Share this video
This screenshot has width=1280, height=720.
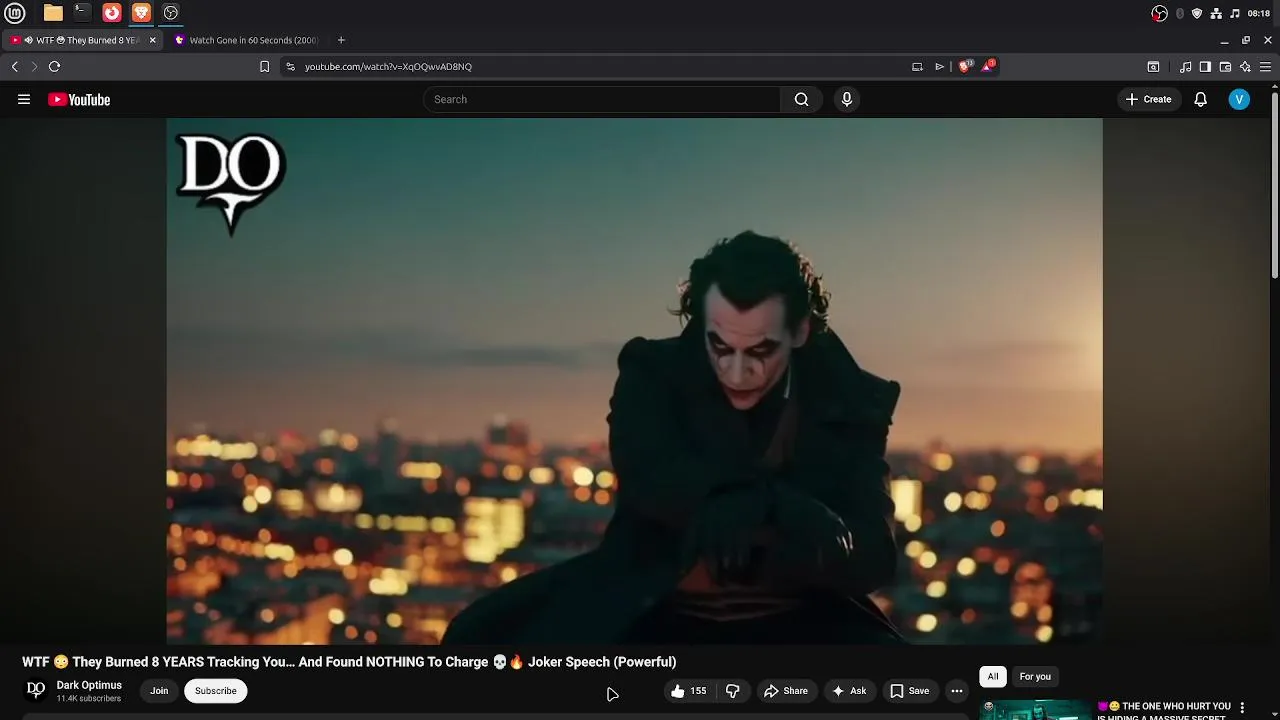coord(786,691)
